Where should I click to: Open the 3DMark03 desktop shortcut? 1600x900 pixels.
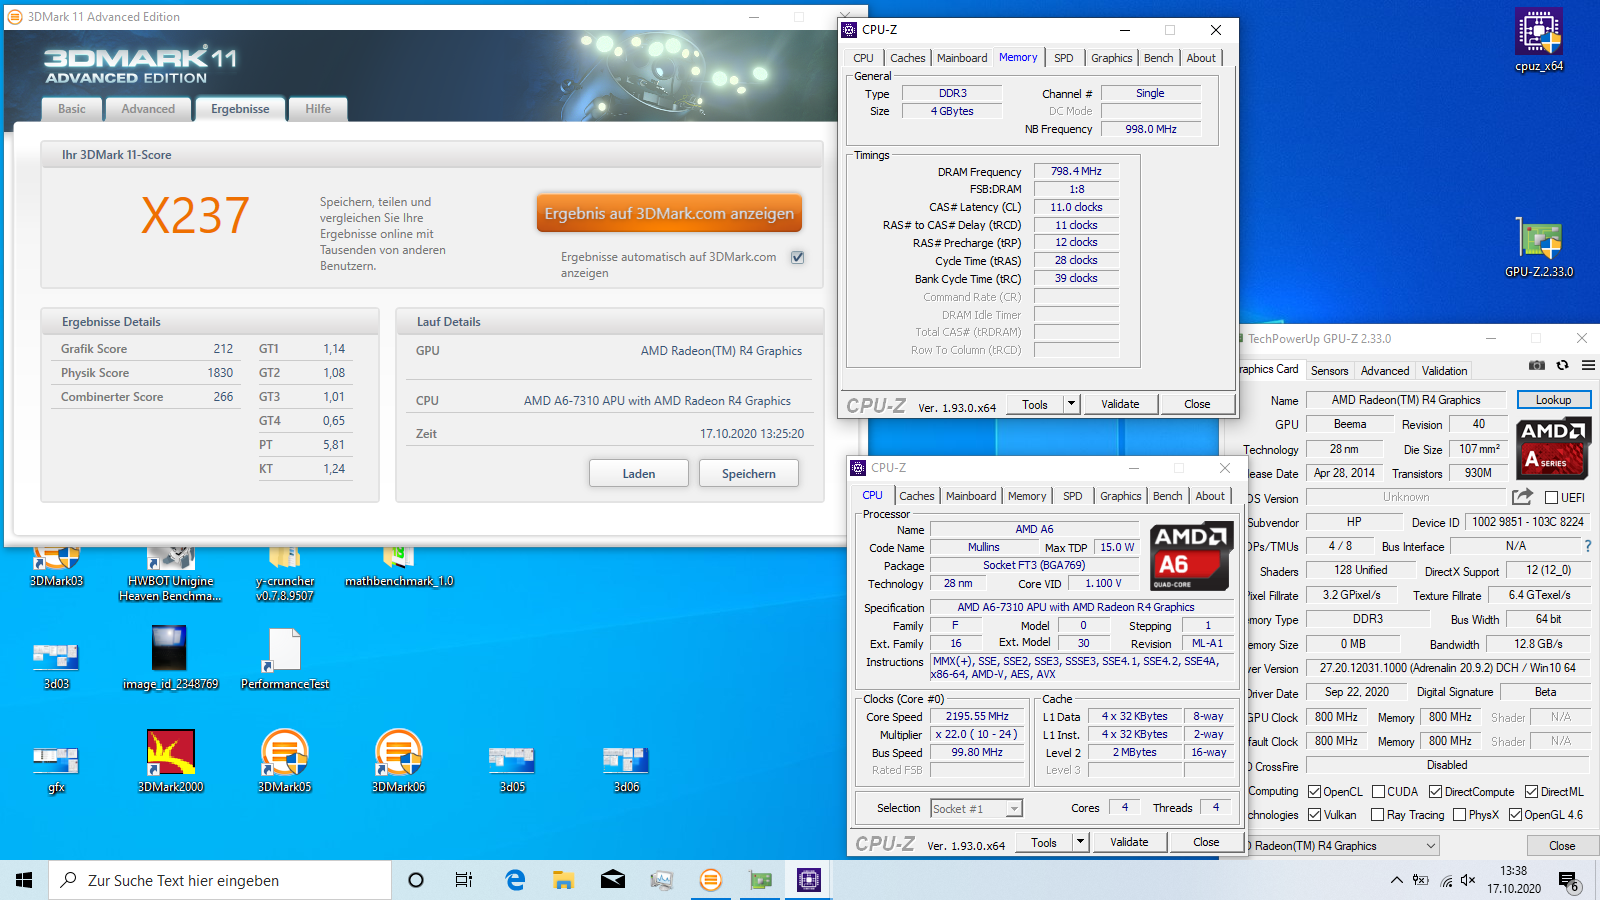pos(57,567)
